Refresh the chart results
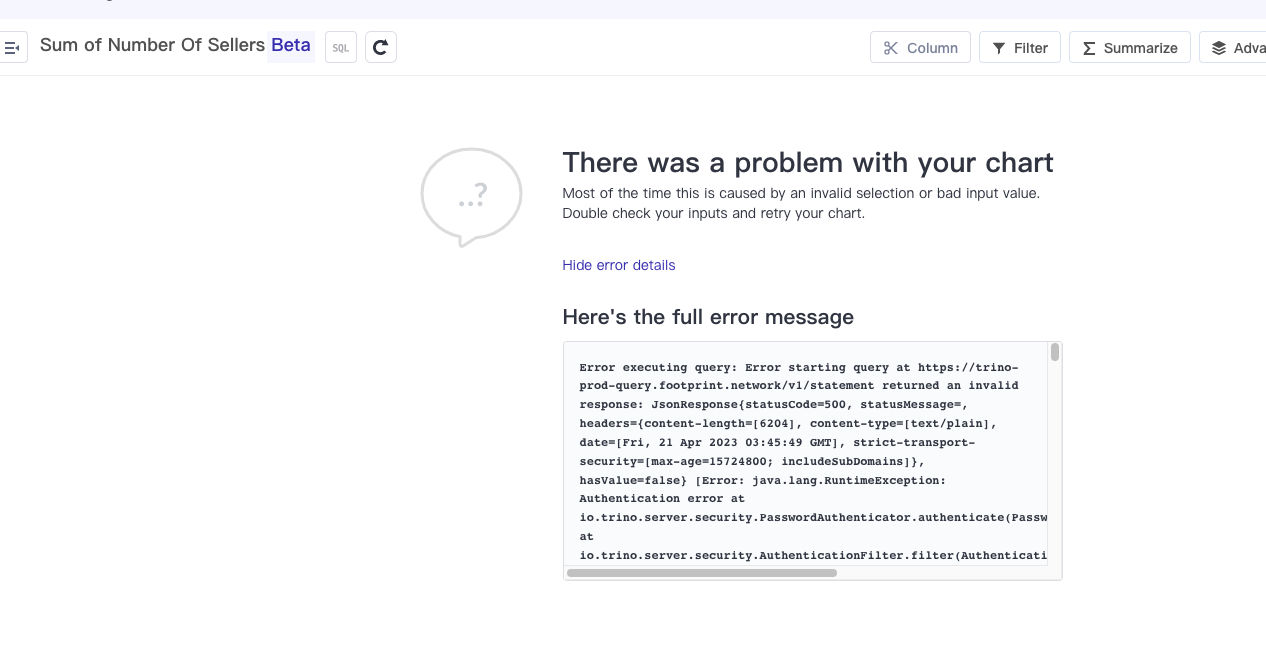1266x656 pixels. (381, 46)
